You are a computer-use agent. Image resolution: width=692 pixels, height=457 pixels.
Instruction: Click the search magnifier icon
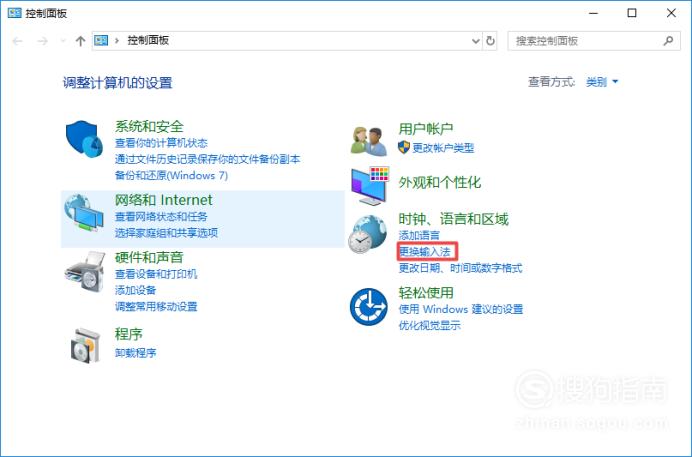click(x=668, y=41)
